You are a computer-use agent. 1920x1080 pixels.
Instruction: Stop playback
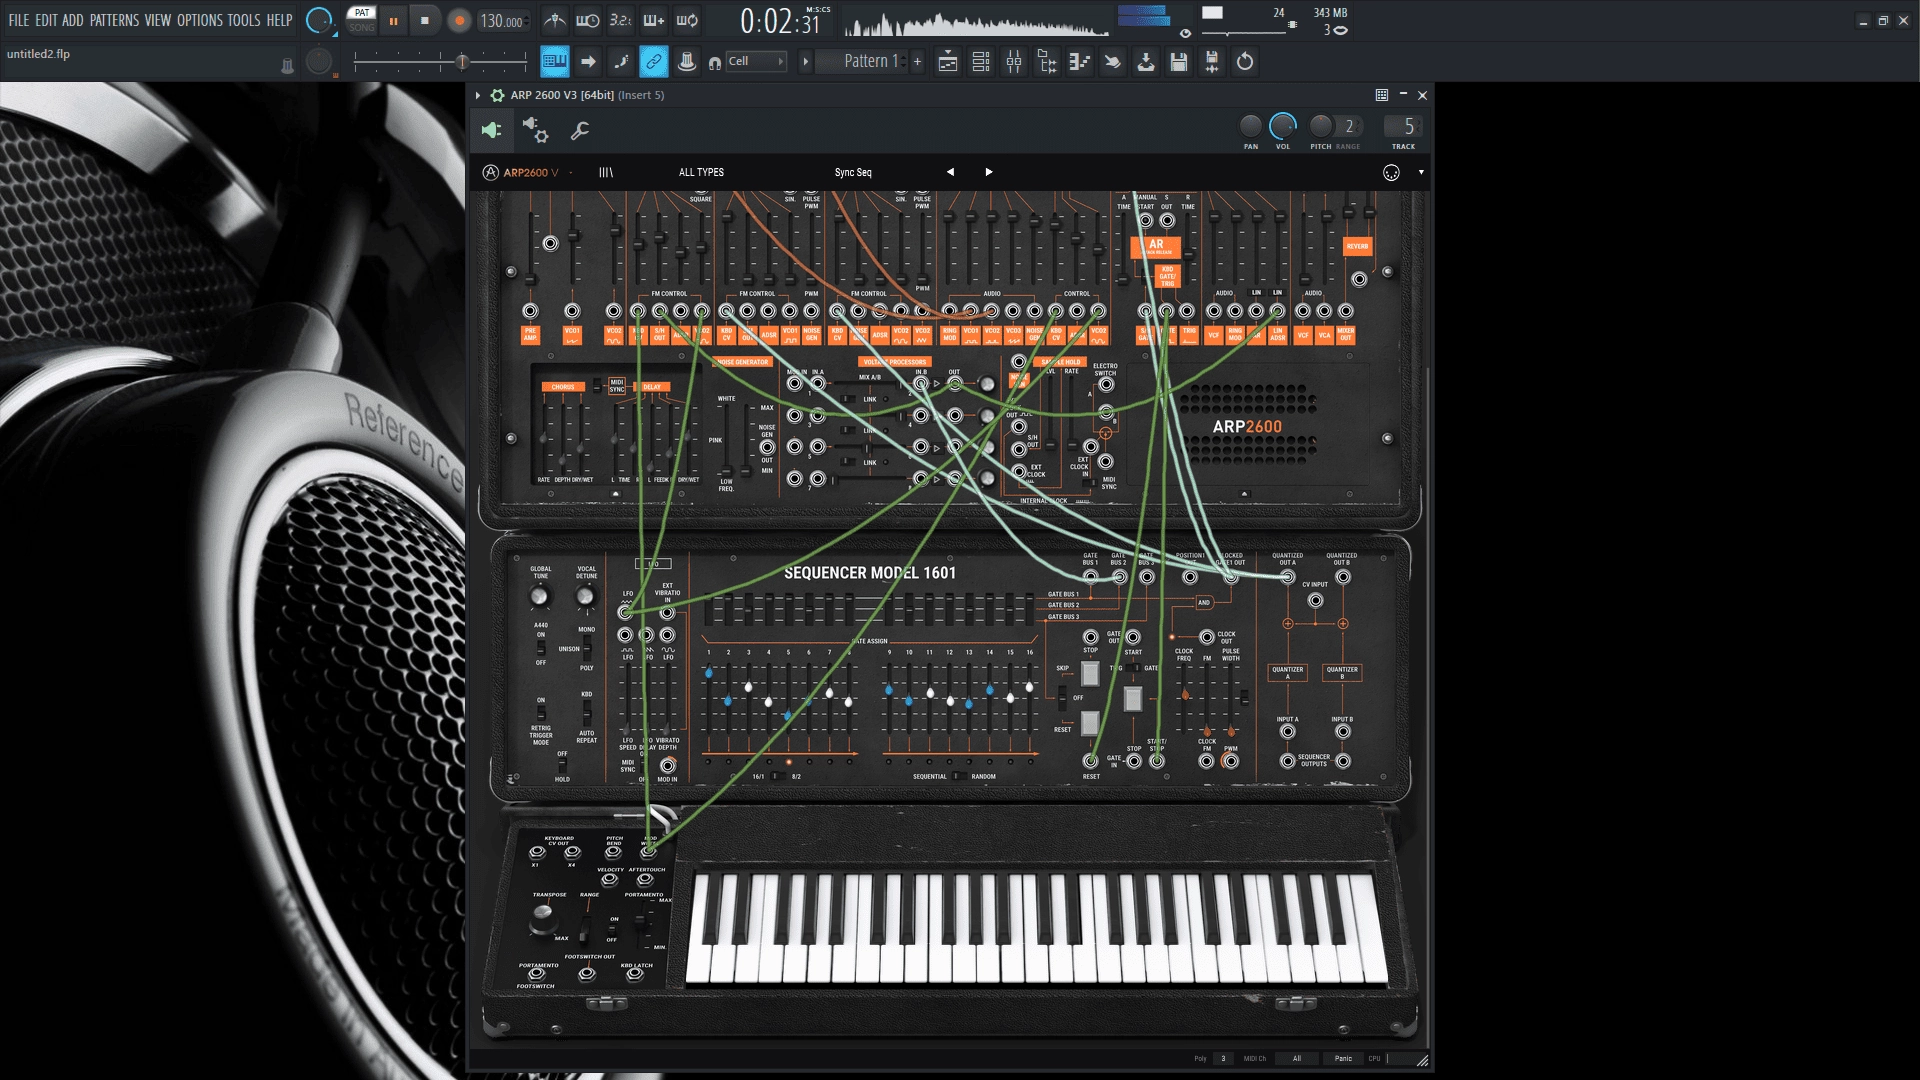(x=425, y=20)
